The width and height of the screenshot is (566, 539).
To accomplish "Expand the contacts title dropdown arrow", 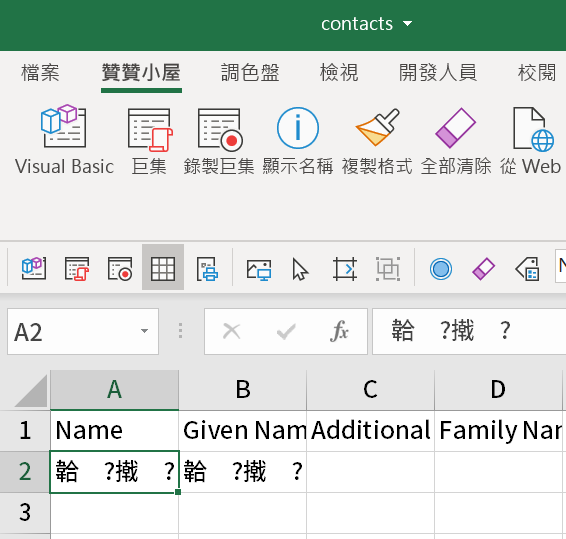I will point(408,24).
